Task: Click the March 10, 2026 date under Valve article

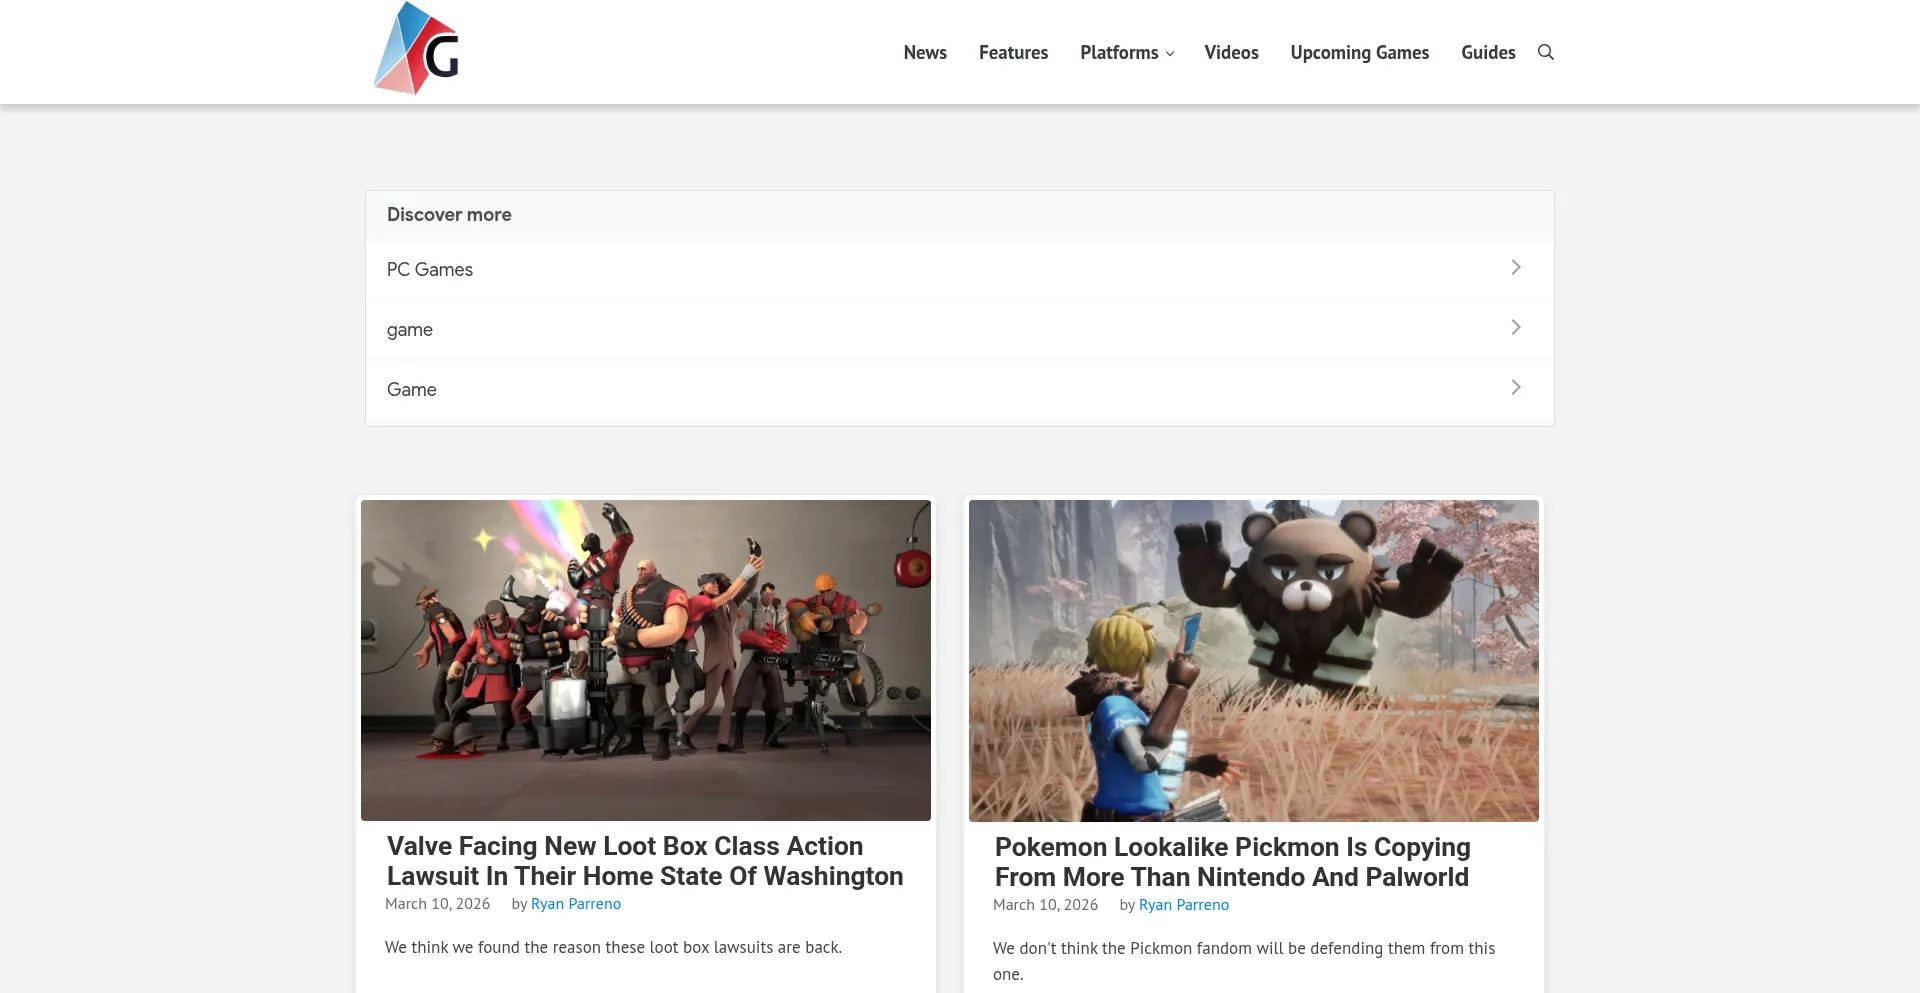Action: 438,904
